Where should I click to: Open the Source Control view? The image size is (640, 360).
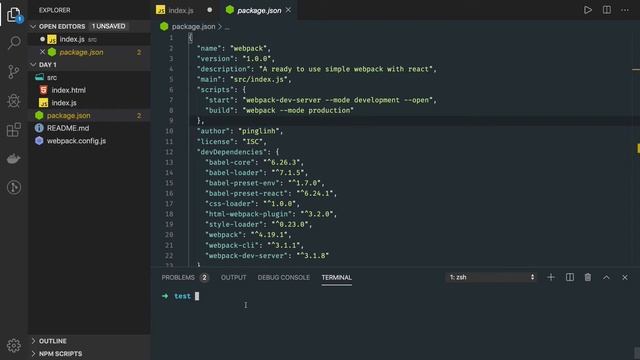(x=14, y=72)
